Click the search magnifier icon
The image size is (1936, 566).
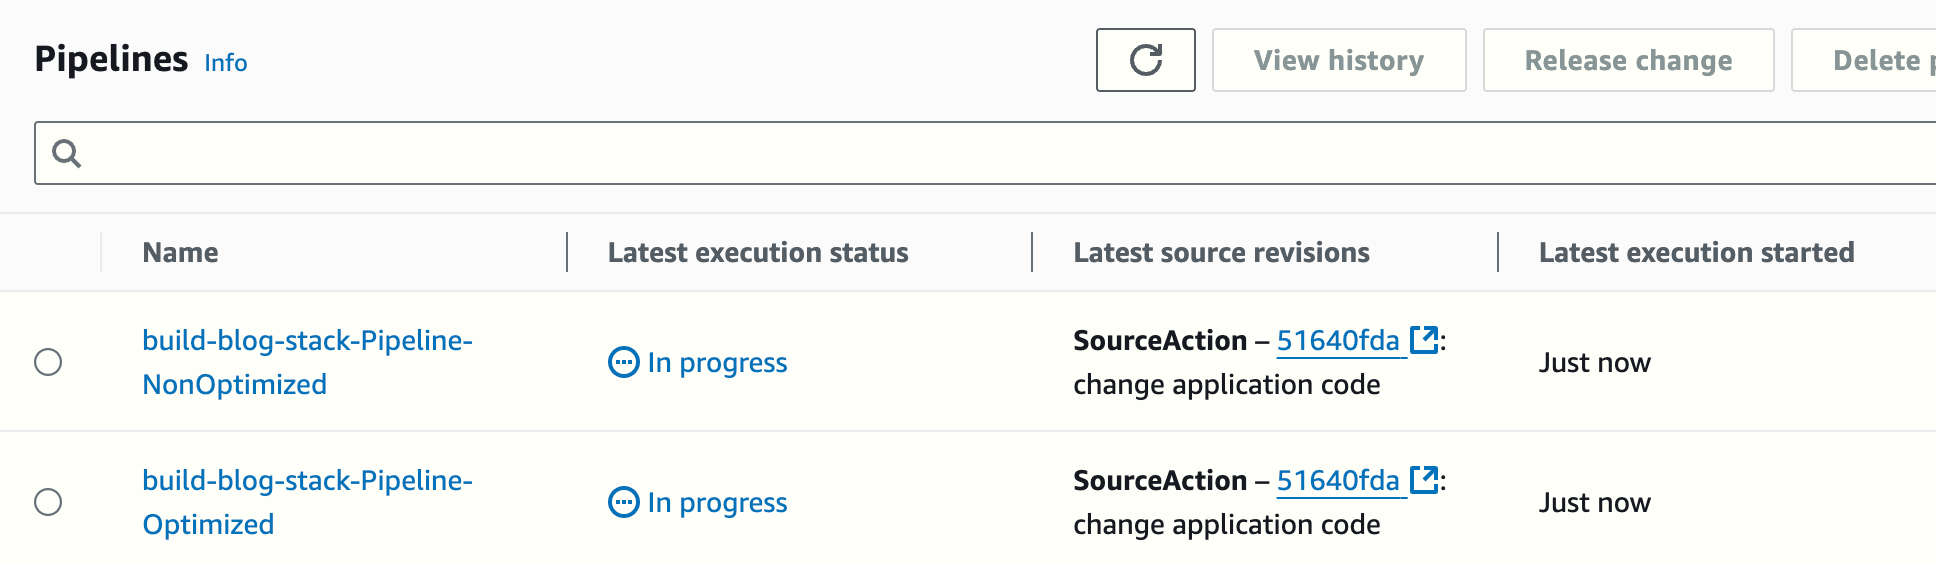click(67, 153)
